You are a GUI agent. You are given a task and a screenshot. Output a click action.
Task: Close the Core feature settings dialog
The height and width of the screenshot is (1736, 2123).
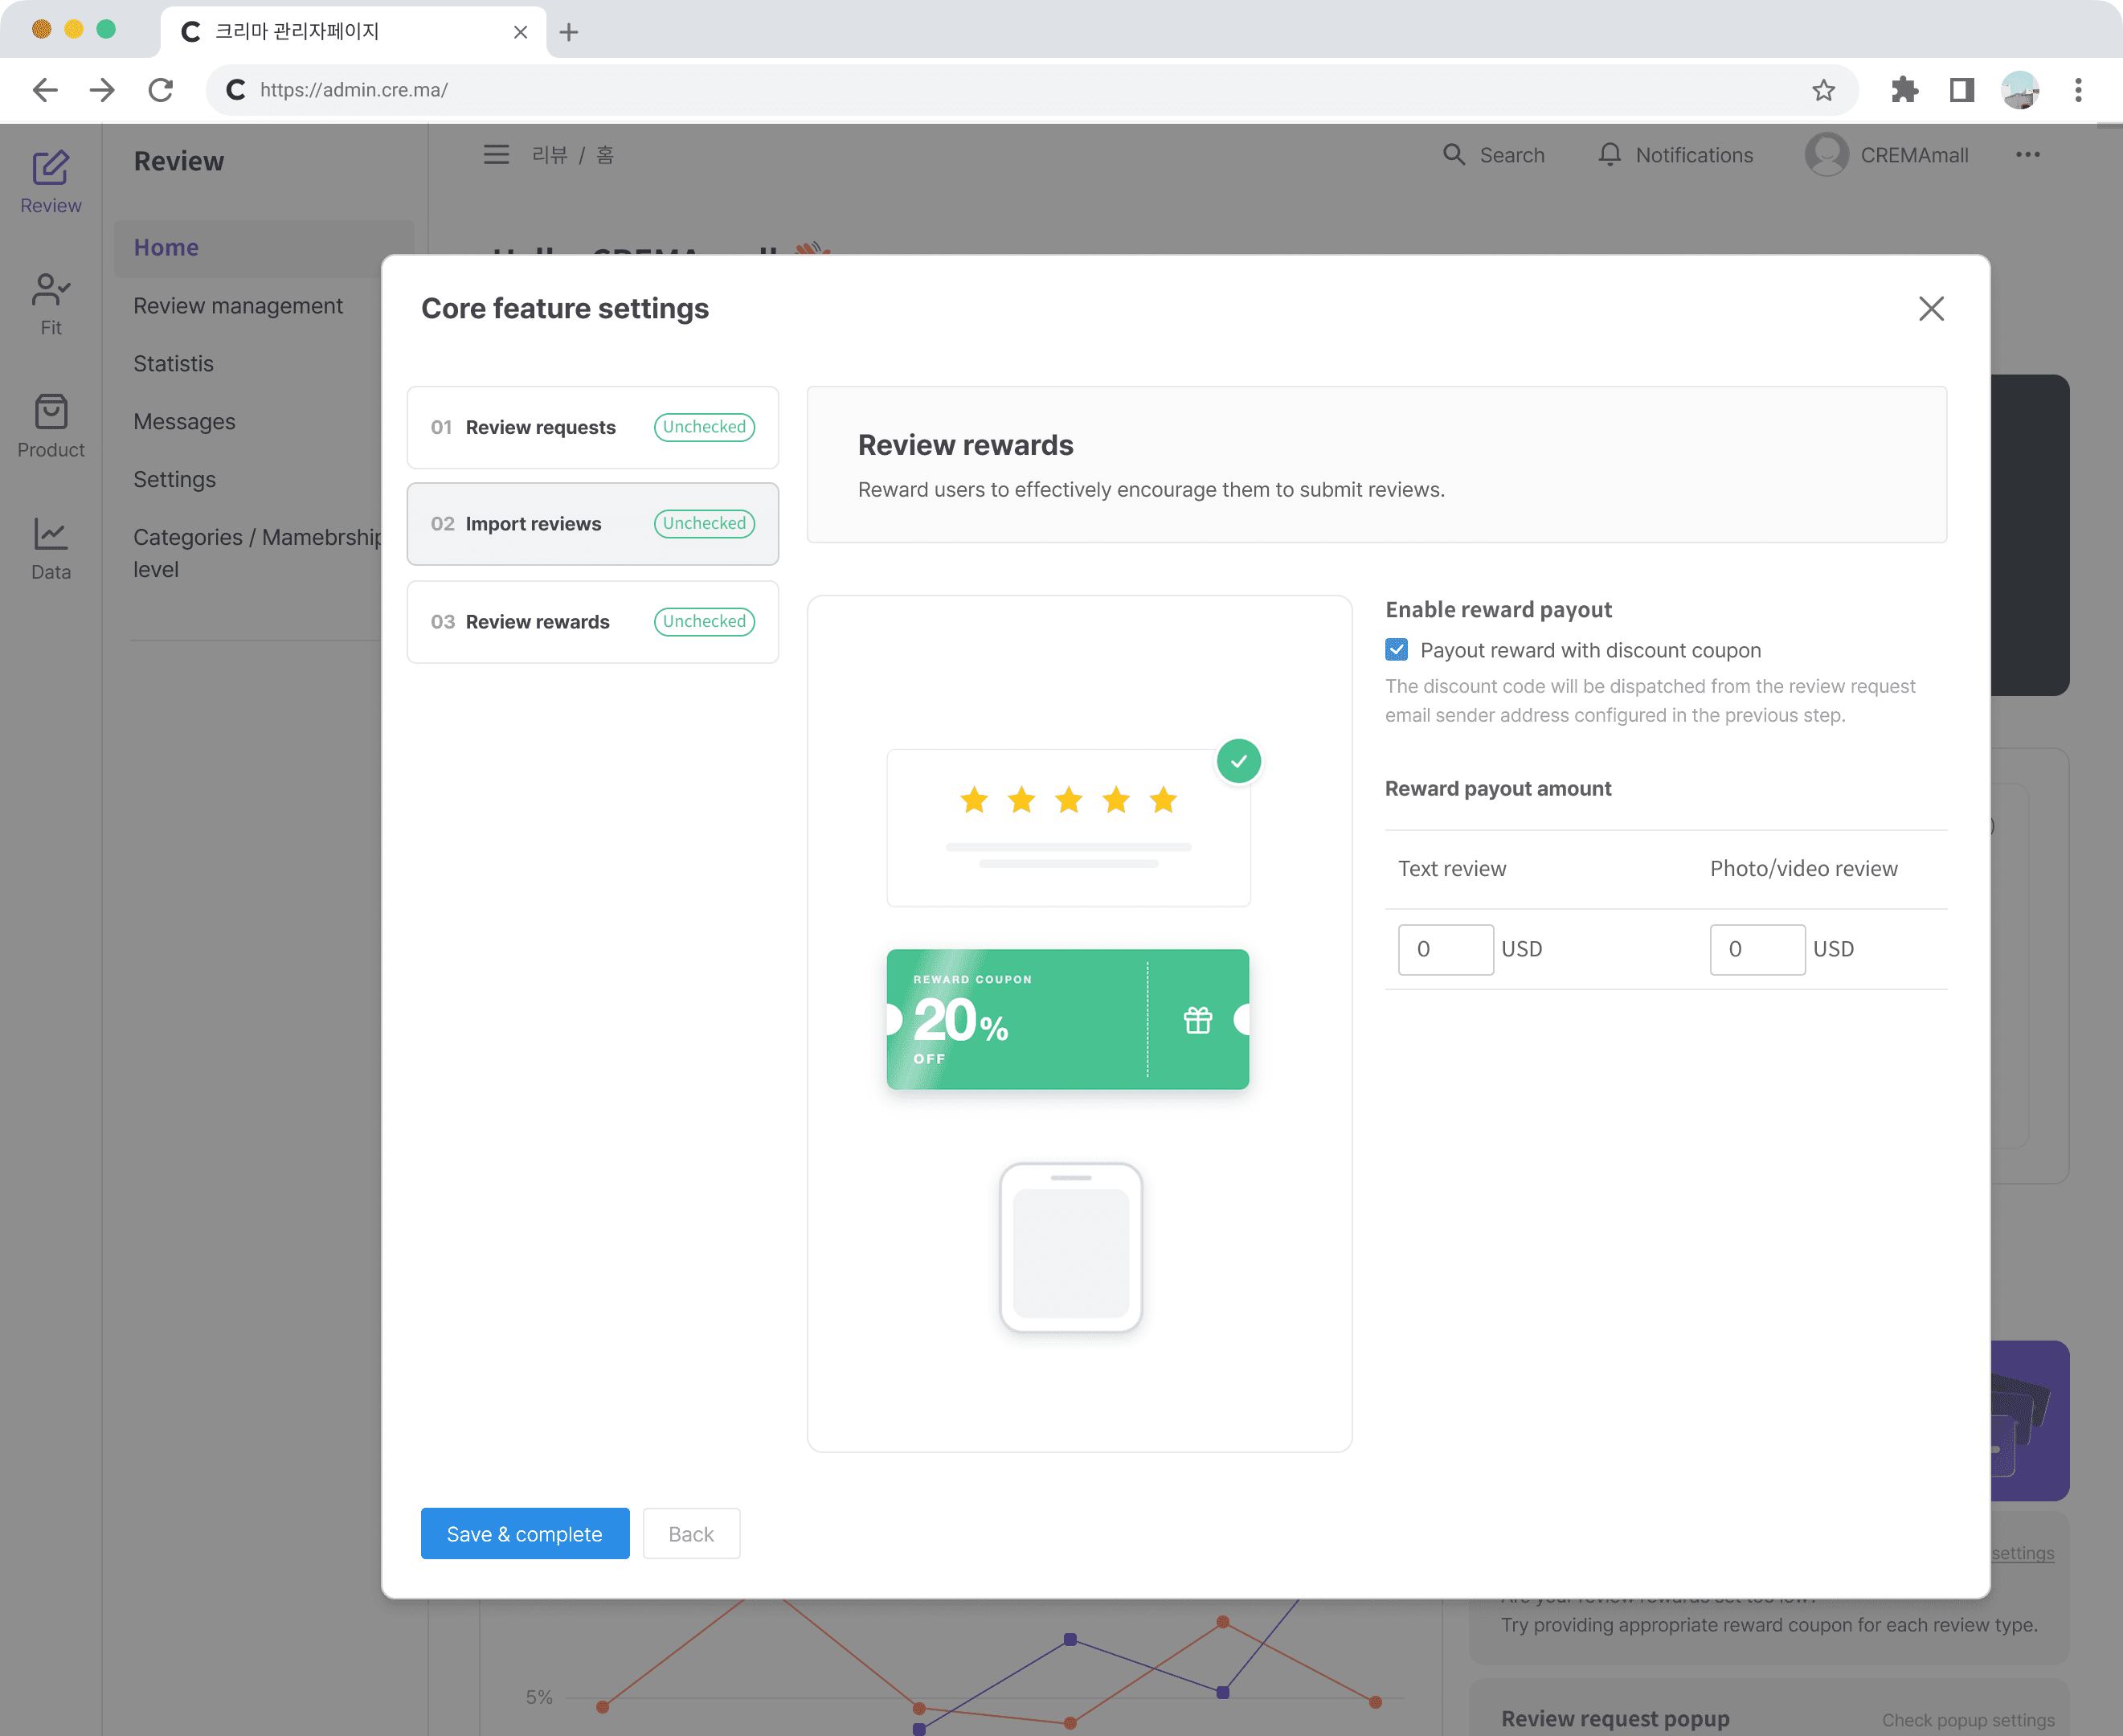click(x=1931, y=309)
